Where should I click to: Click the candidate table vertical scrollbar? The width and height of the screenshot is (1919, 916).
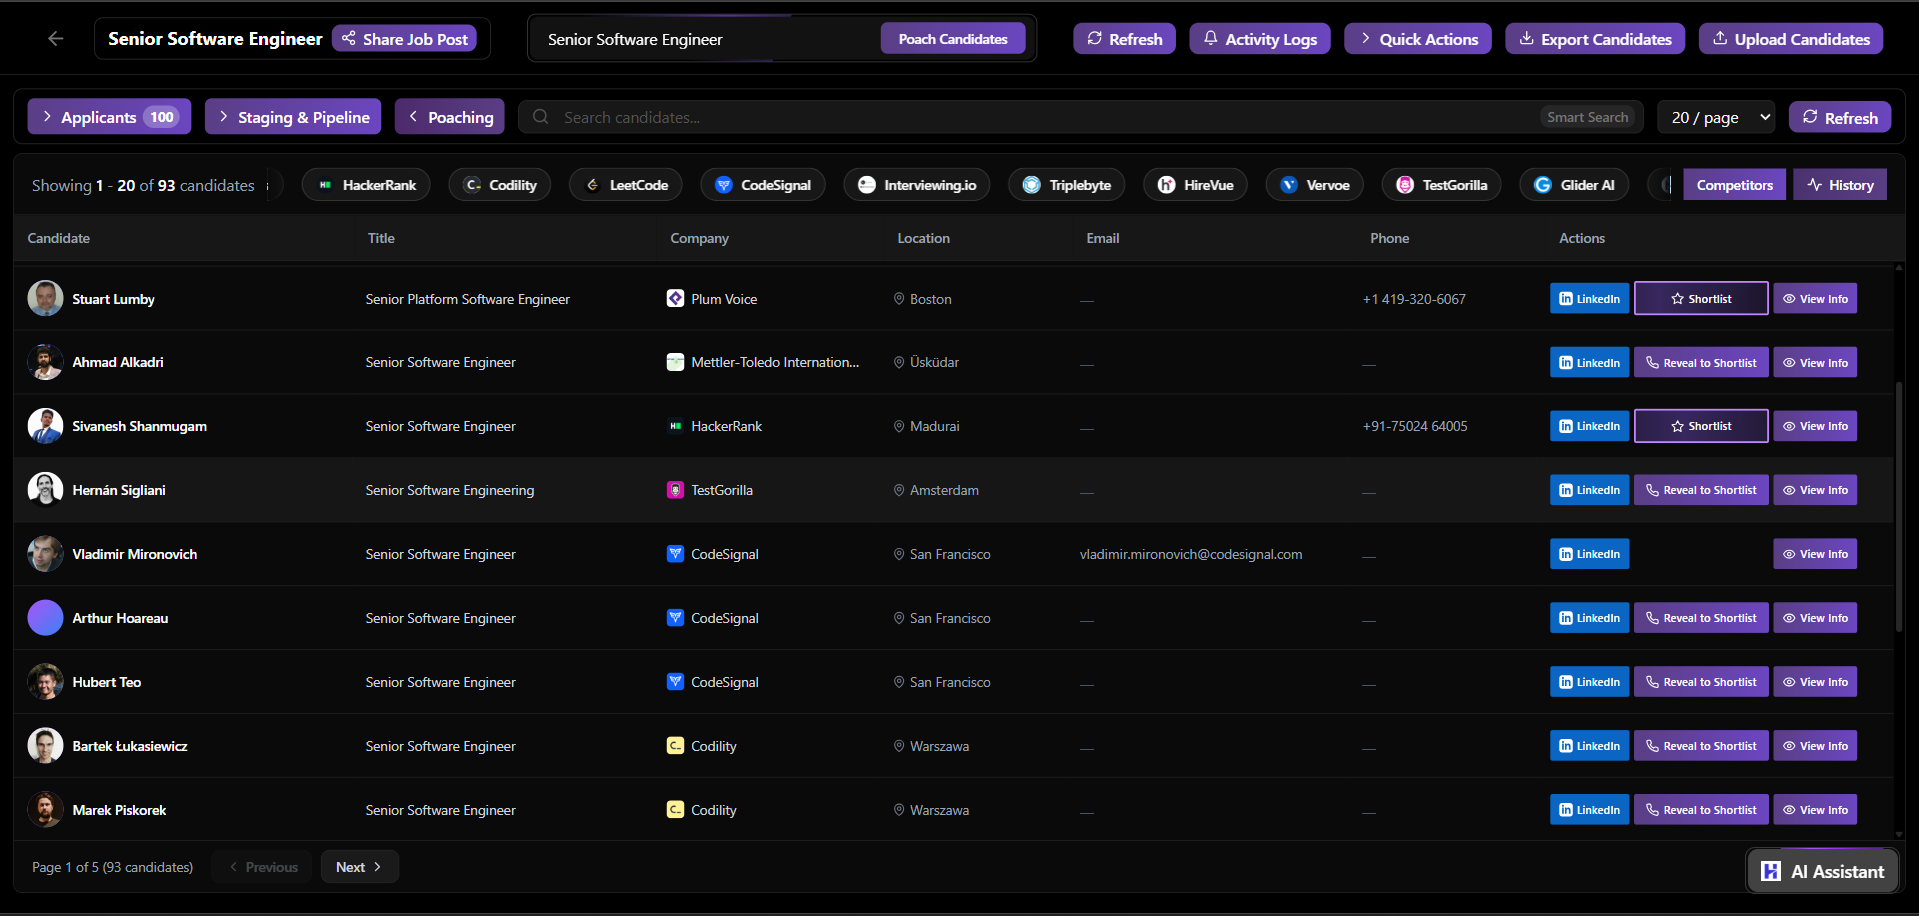coord(1898,507)
